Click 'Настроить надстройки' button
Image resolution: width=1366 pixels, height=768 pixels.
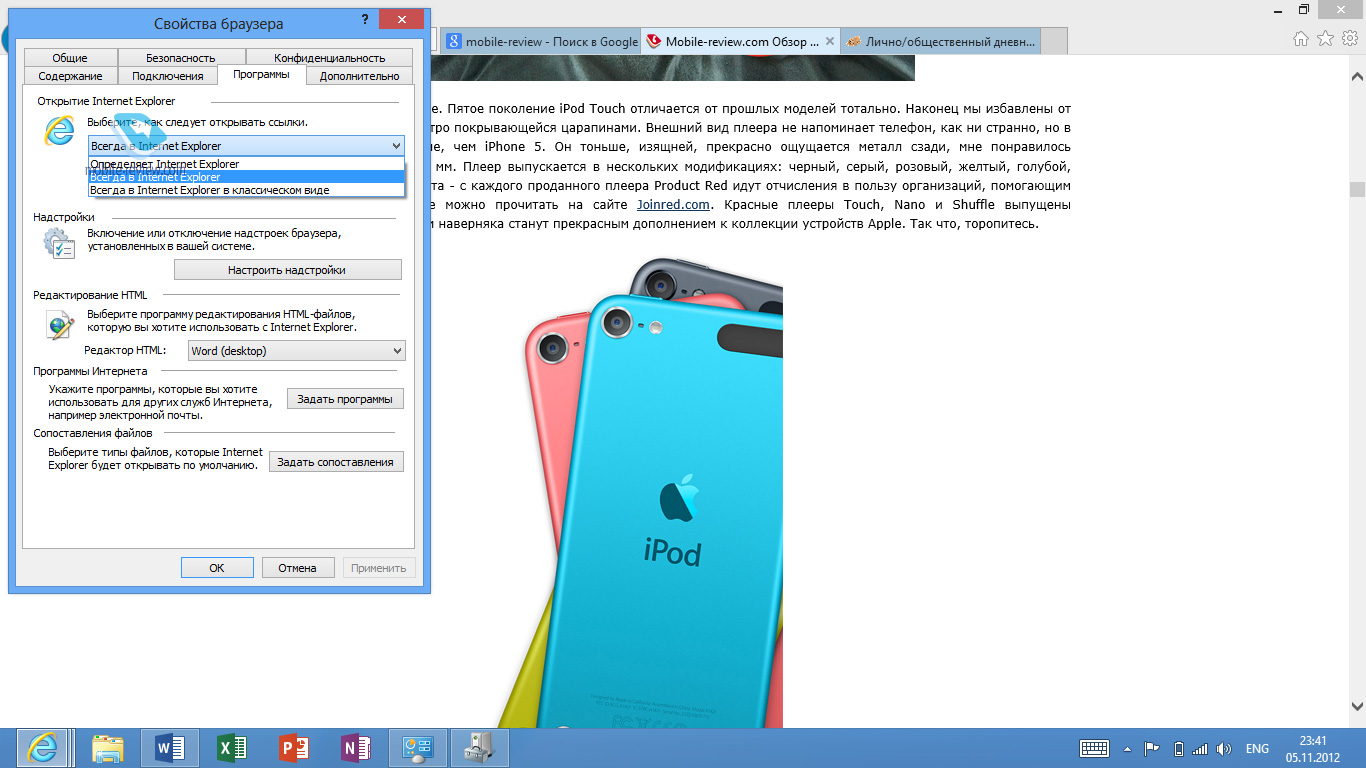pos(288,270)
